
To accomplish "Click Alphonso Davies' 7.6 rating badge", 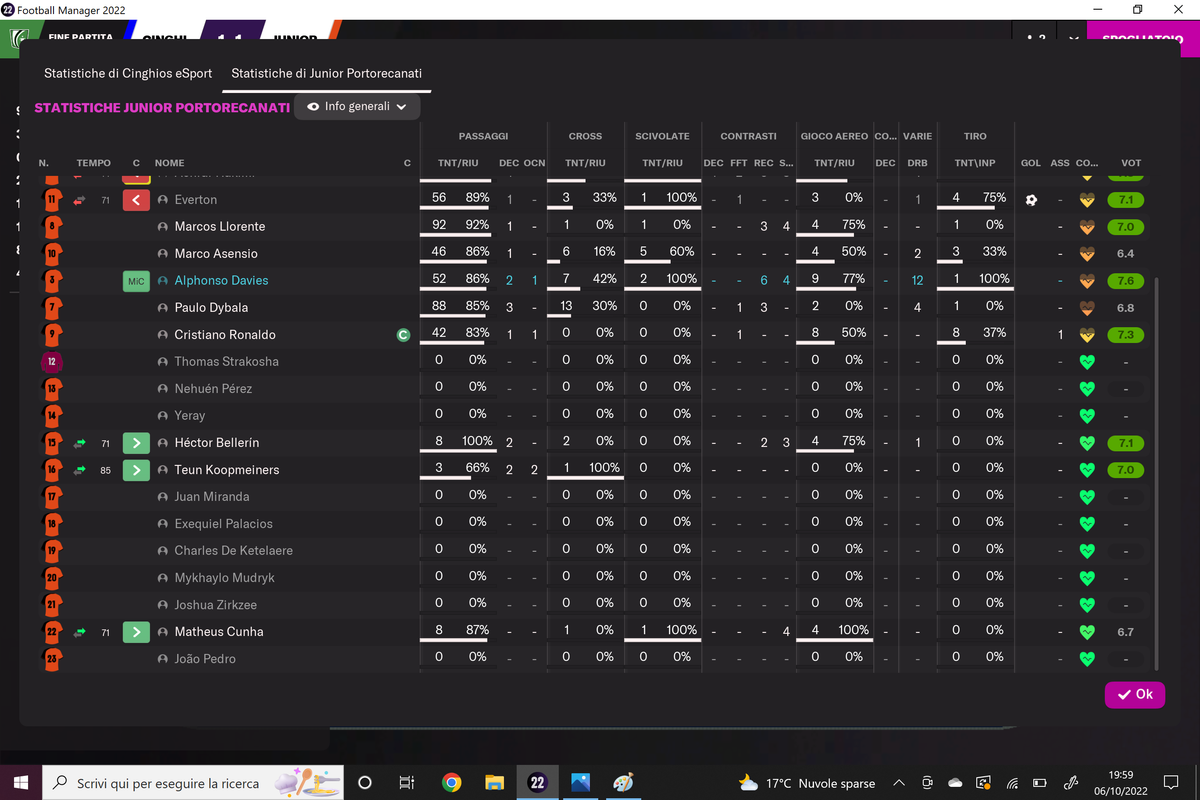I will (1126, 281).
